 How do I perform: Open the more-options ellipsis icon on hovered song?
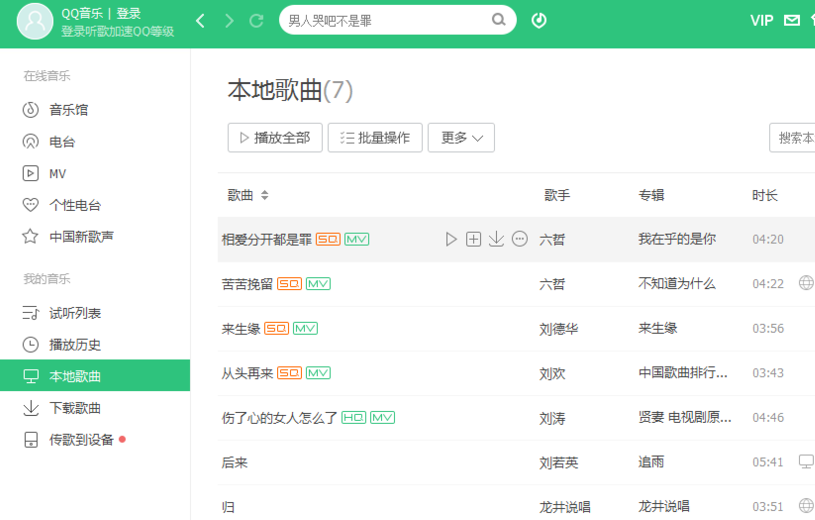coord(519,239)
